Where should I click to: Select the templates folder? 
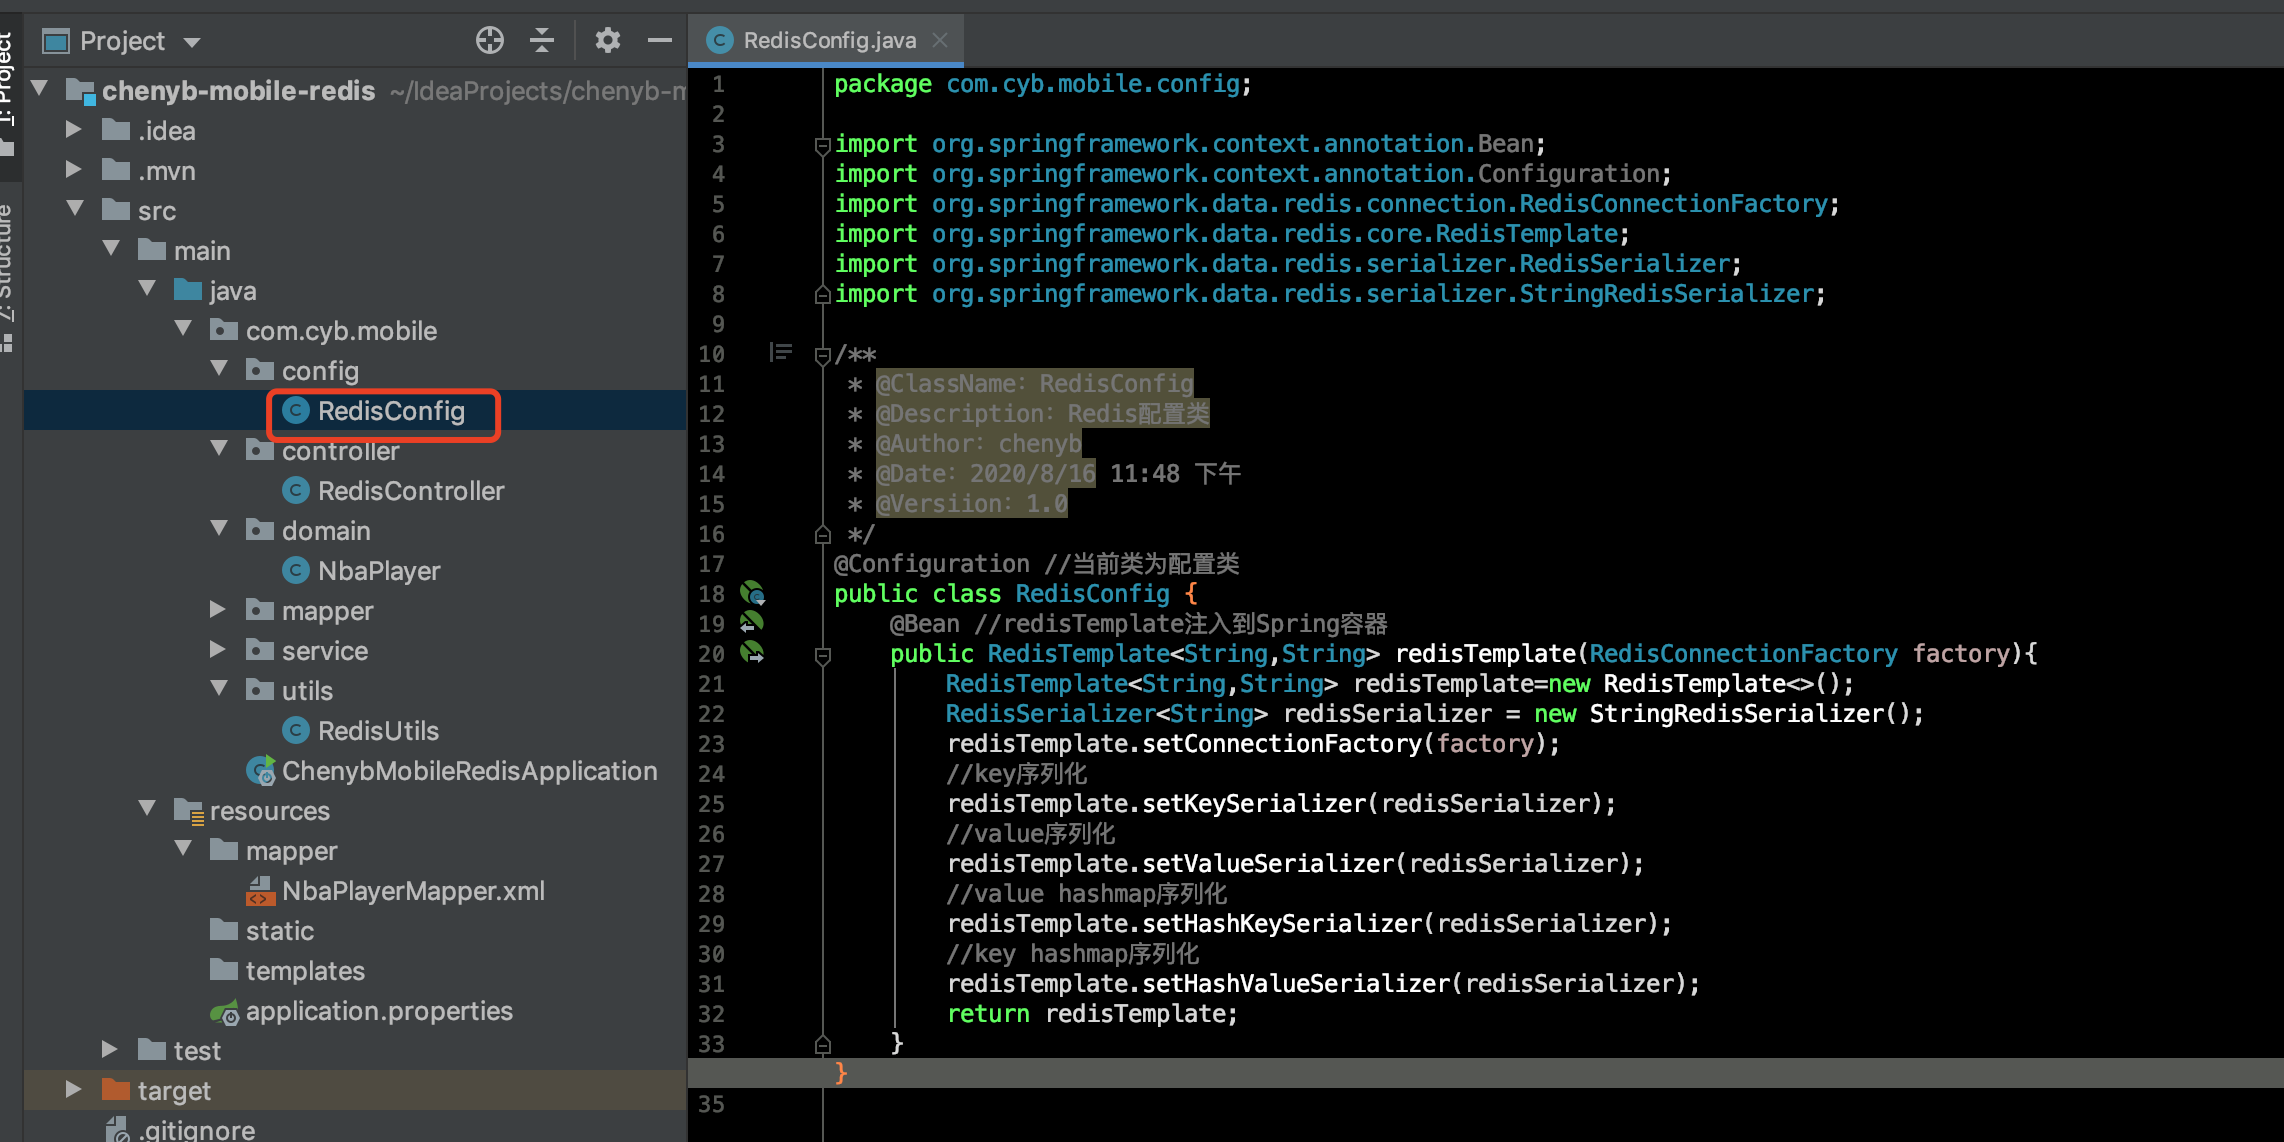point(305,971)
